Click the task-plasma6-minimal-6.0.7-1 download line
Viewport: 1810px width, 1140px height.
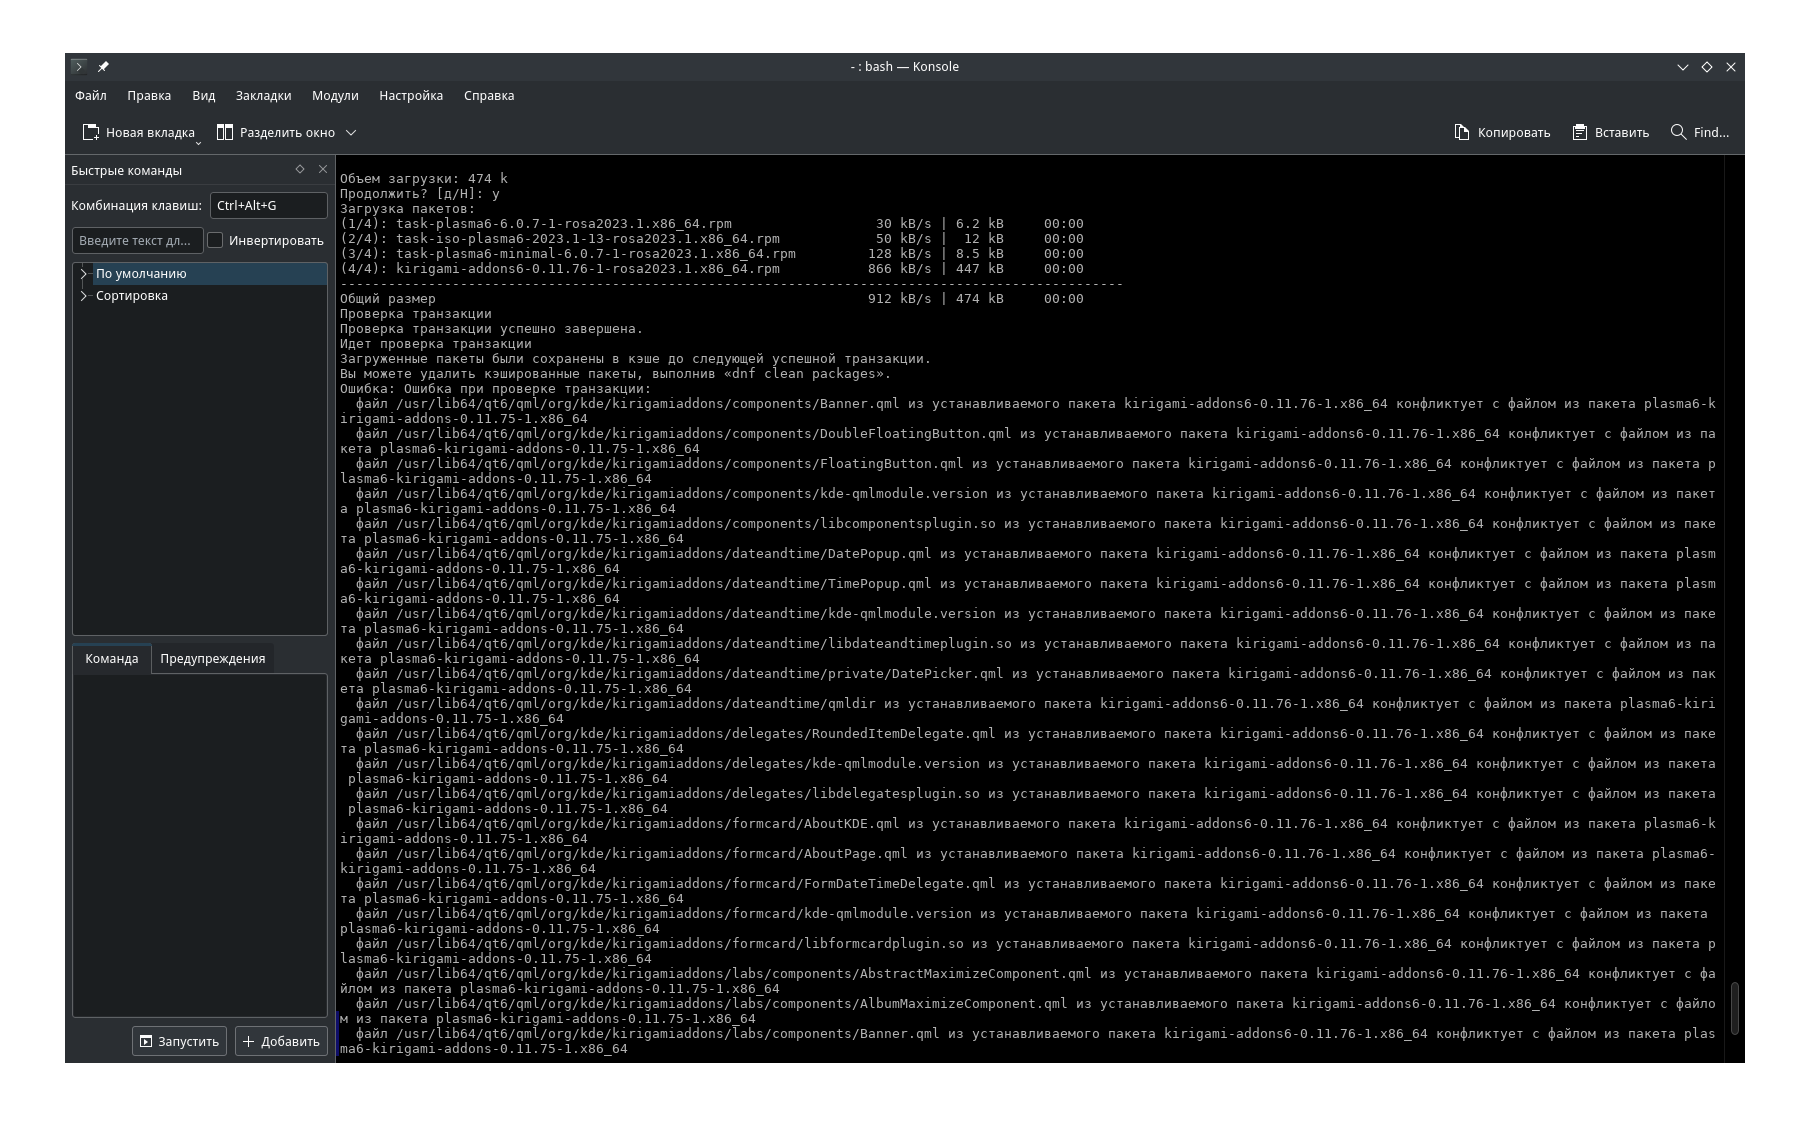[x=712, y=254]
